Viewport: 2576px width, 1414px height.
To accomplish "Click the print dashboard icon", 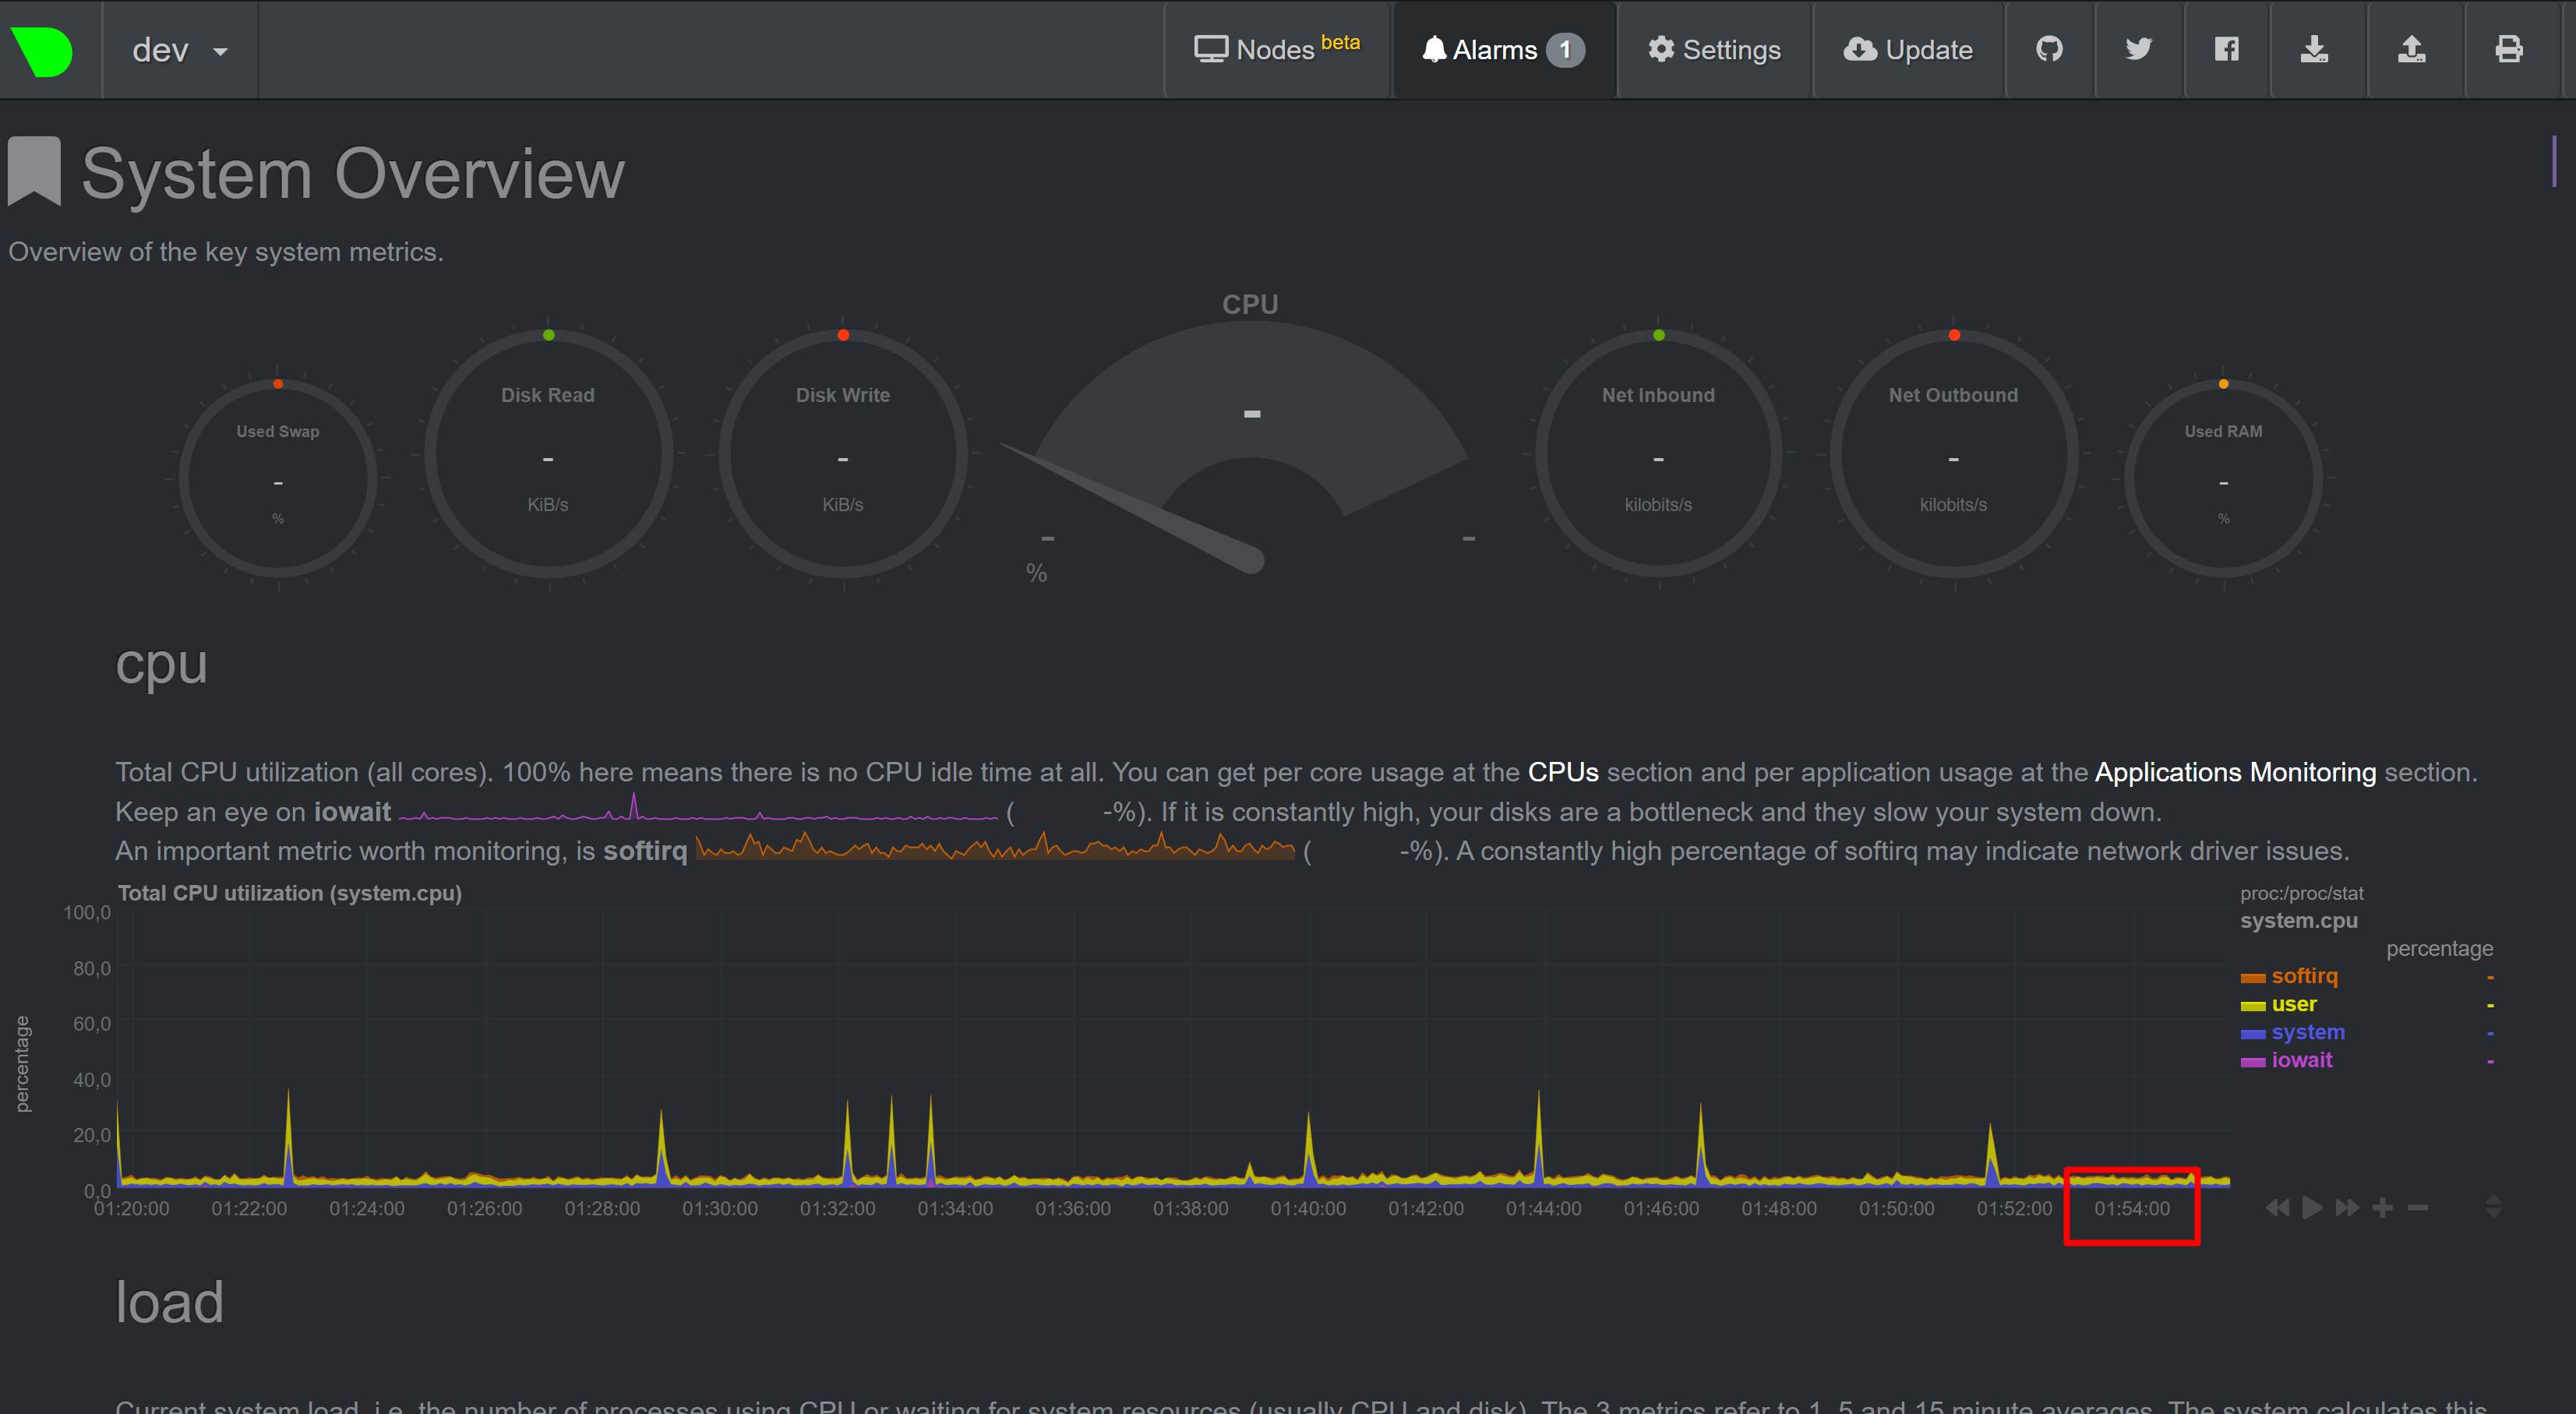I will pos(2510,49).
